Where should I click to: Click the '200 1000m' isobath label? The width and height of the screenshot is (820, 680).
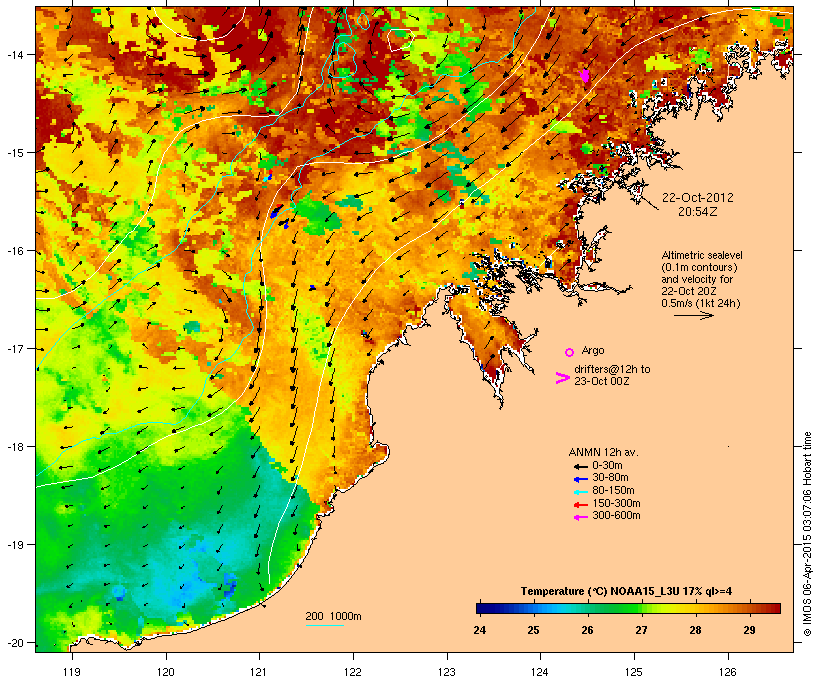[333, 616]
